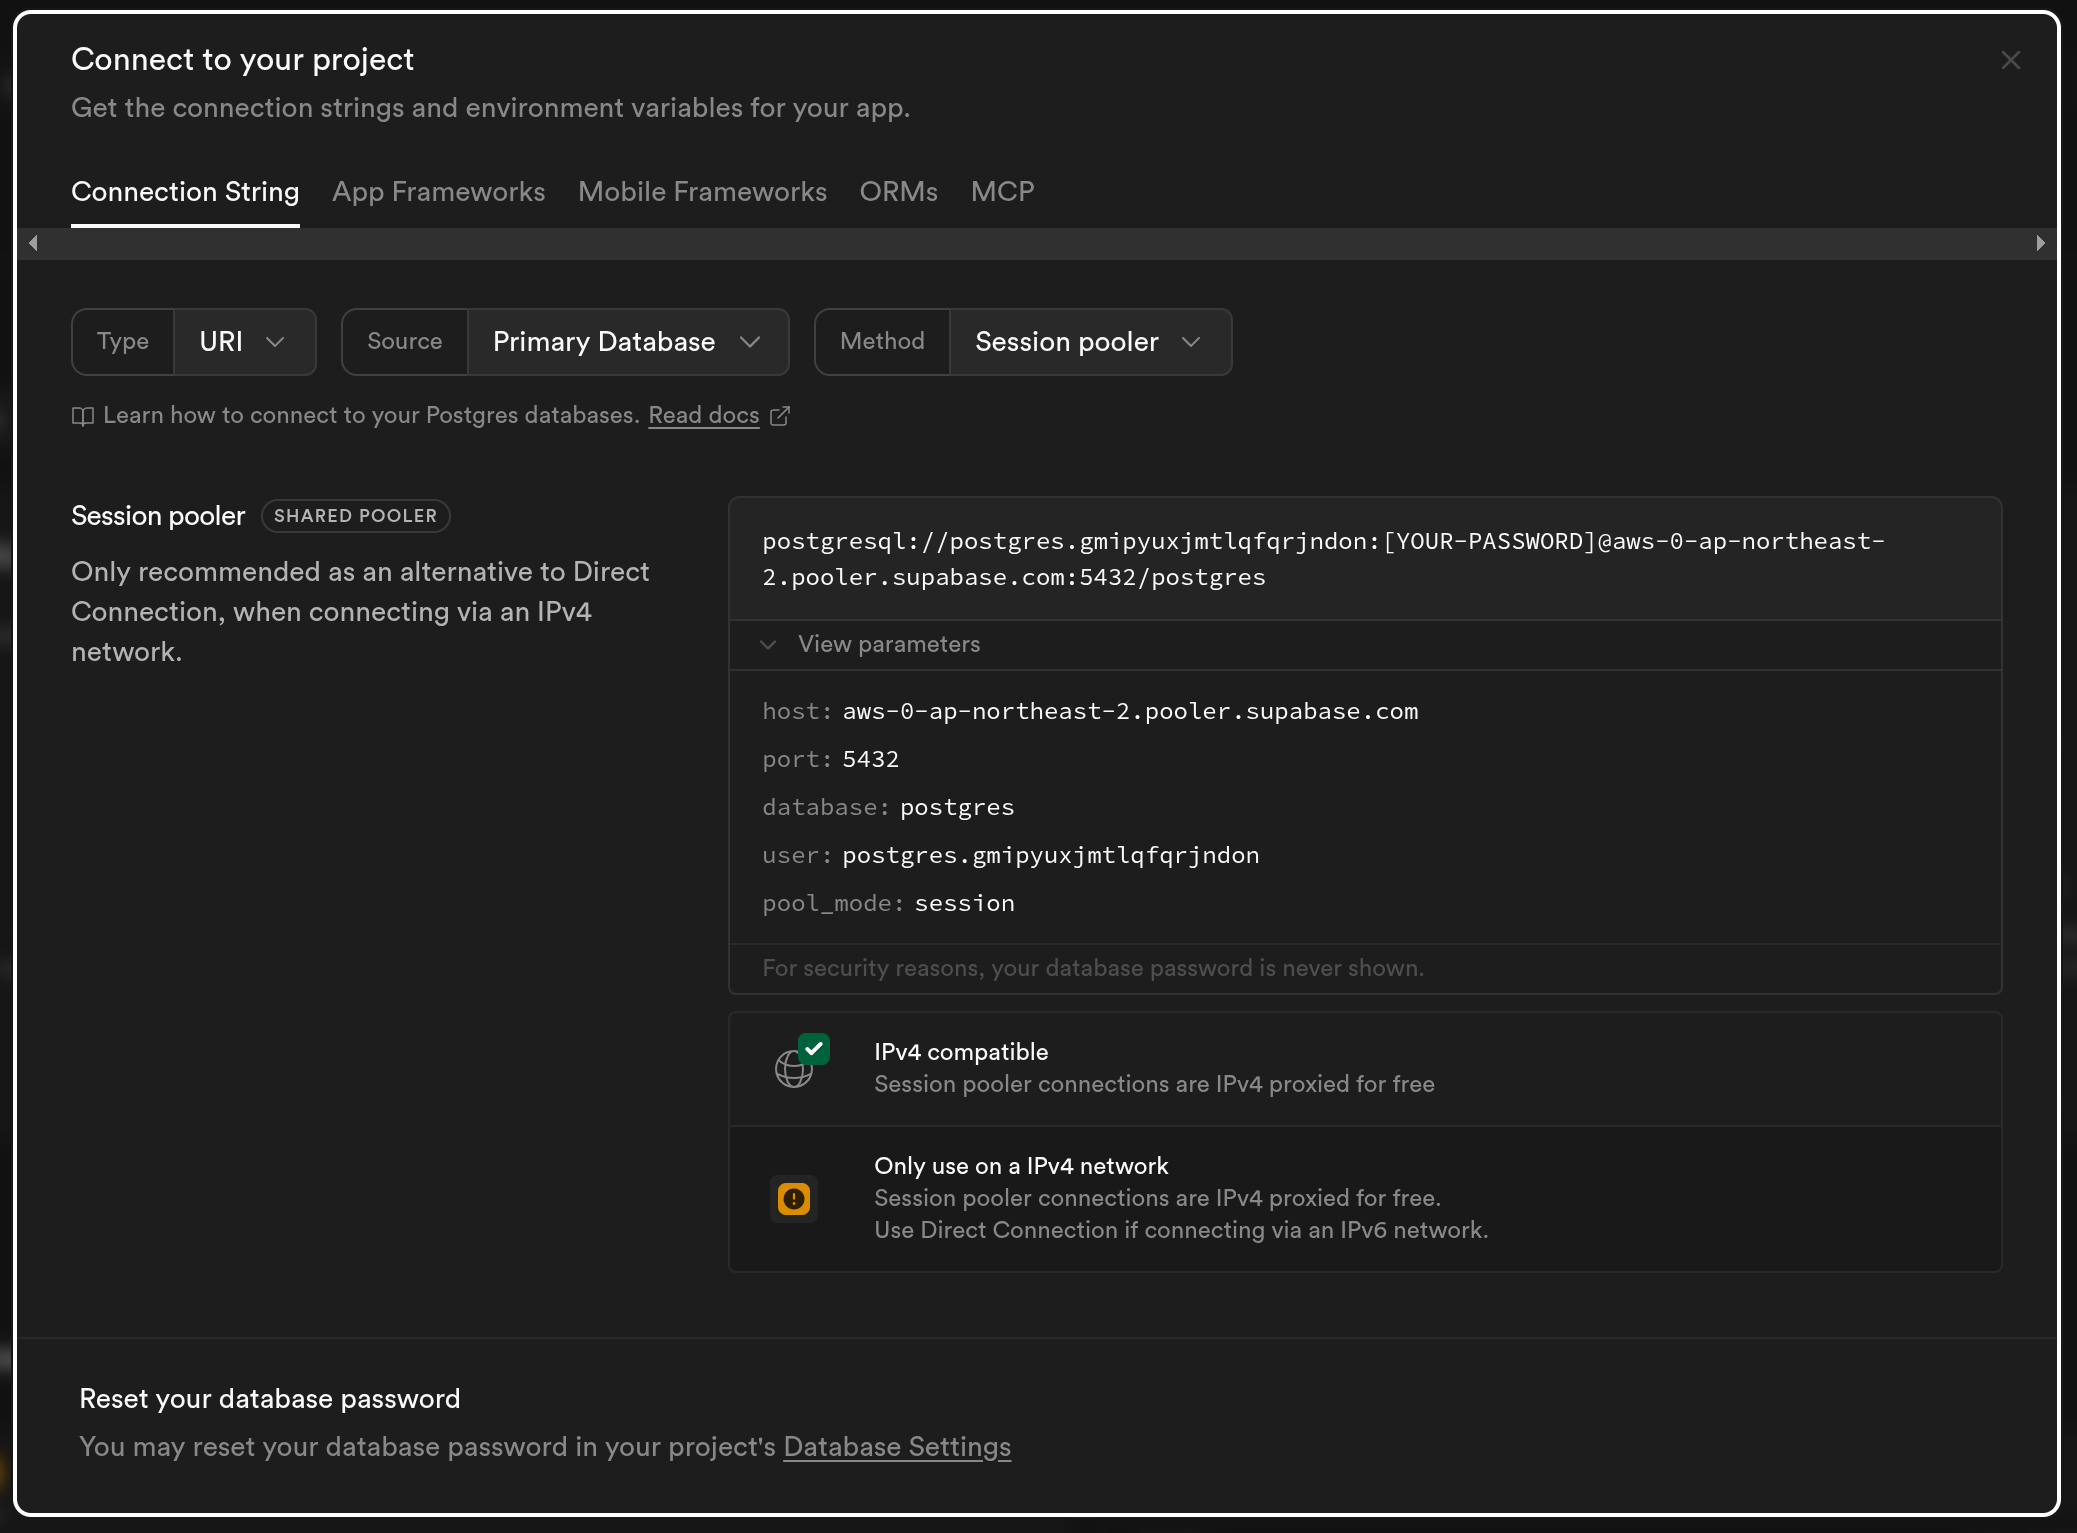Click the Reset your database password heading
The height and width of the screenshot is (1533, 2077).
270,1398
